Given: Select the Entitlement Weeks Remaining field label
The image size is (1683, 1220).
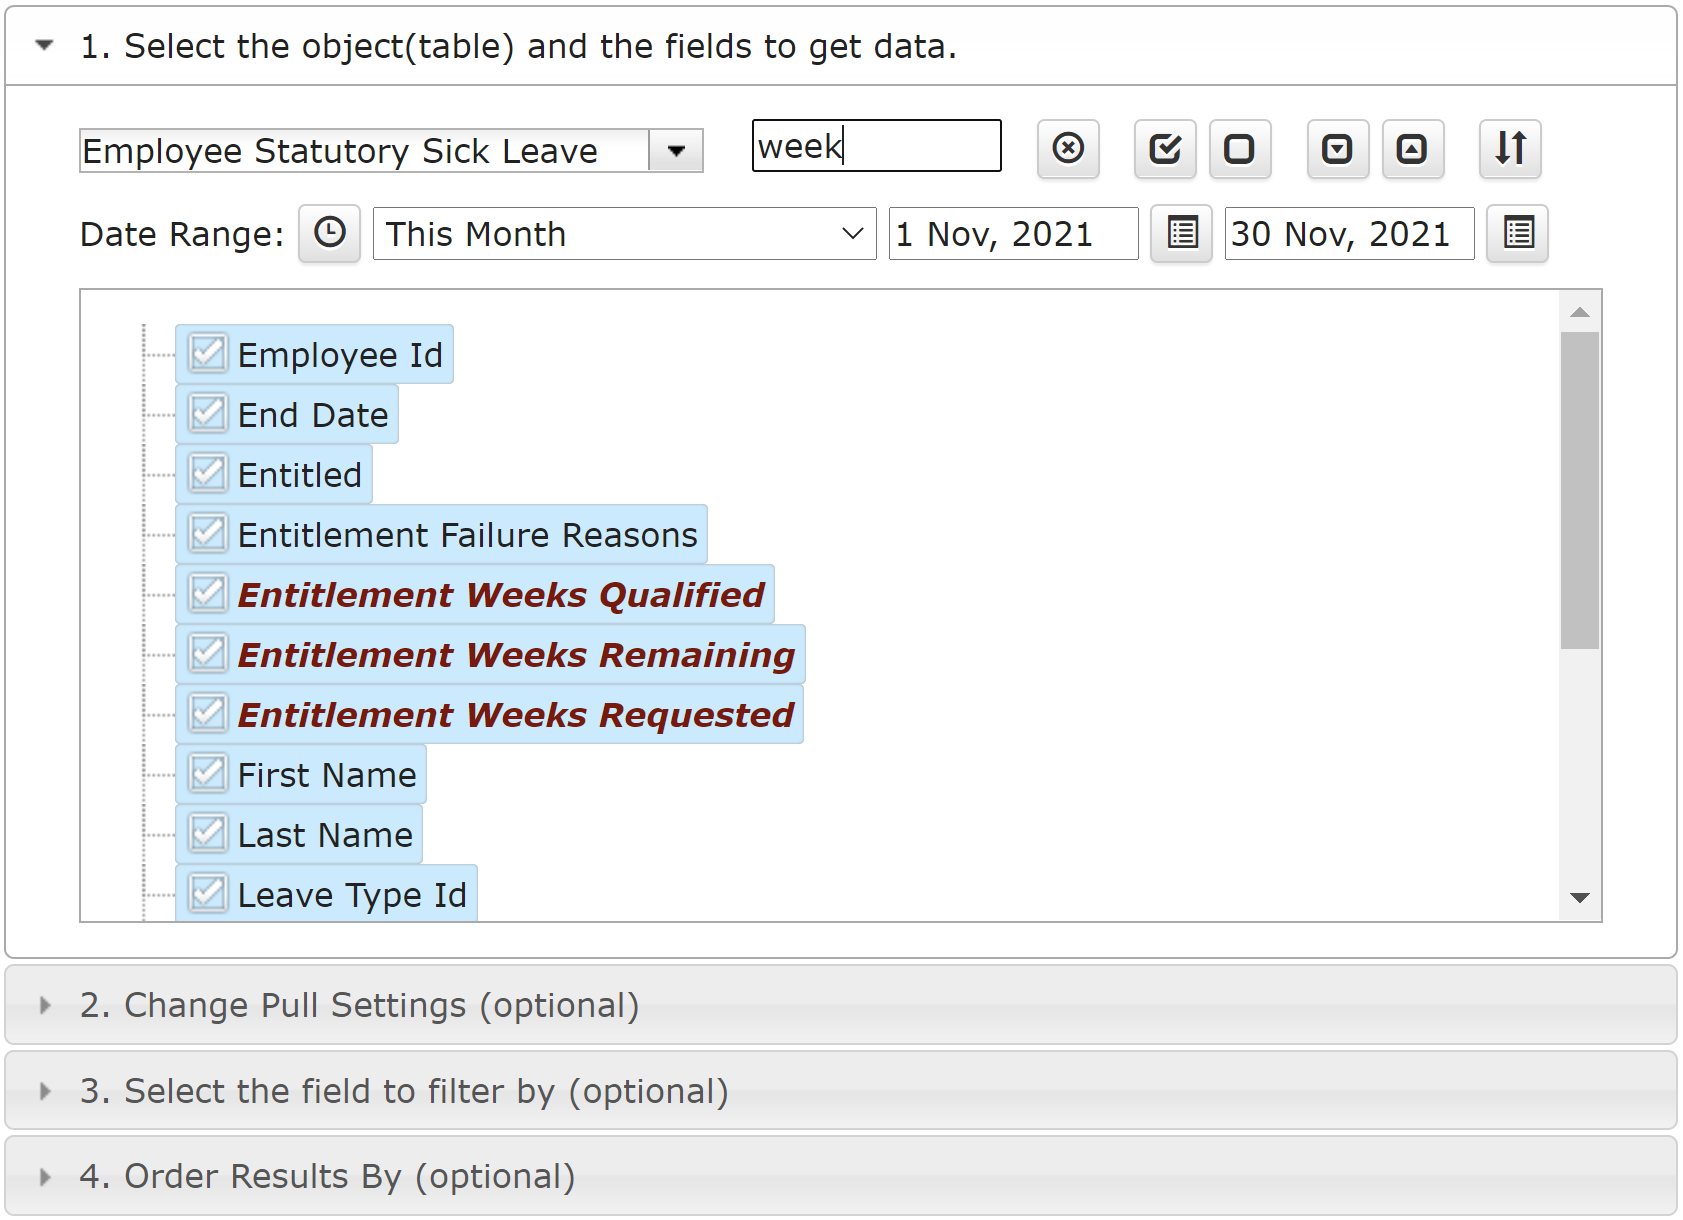Looking at the screenshot, I should pos(516,655).
